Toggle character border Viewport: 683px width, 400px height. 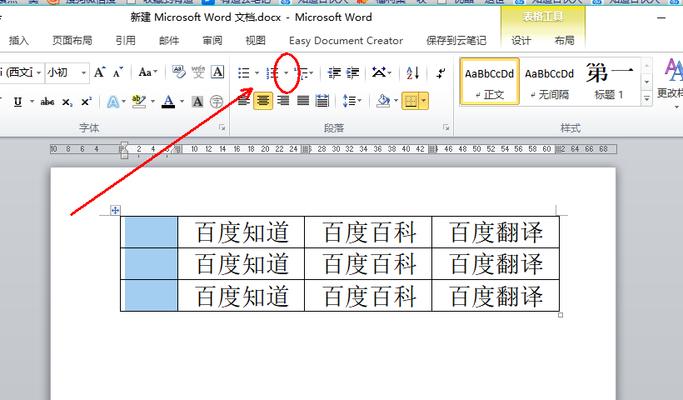tap(217, 72)
